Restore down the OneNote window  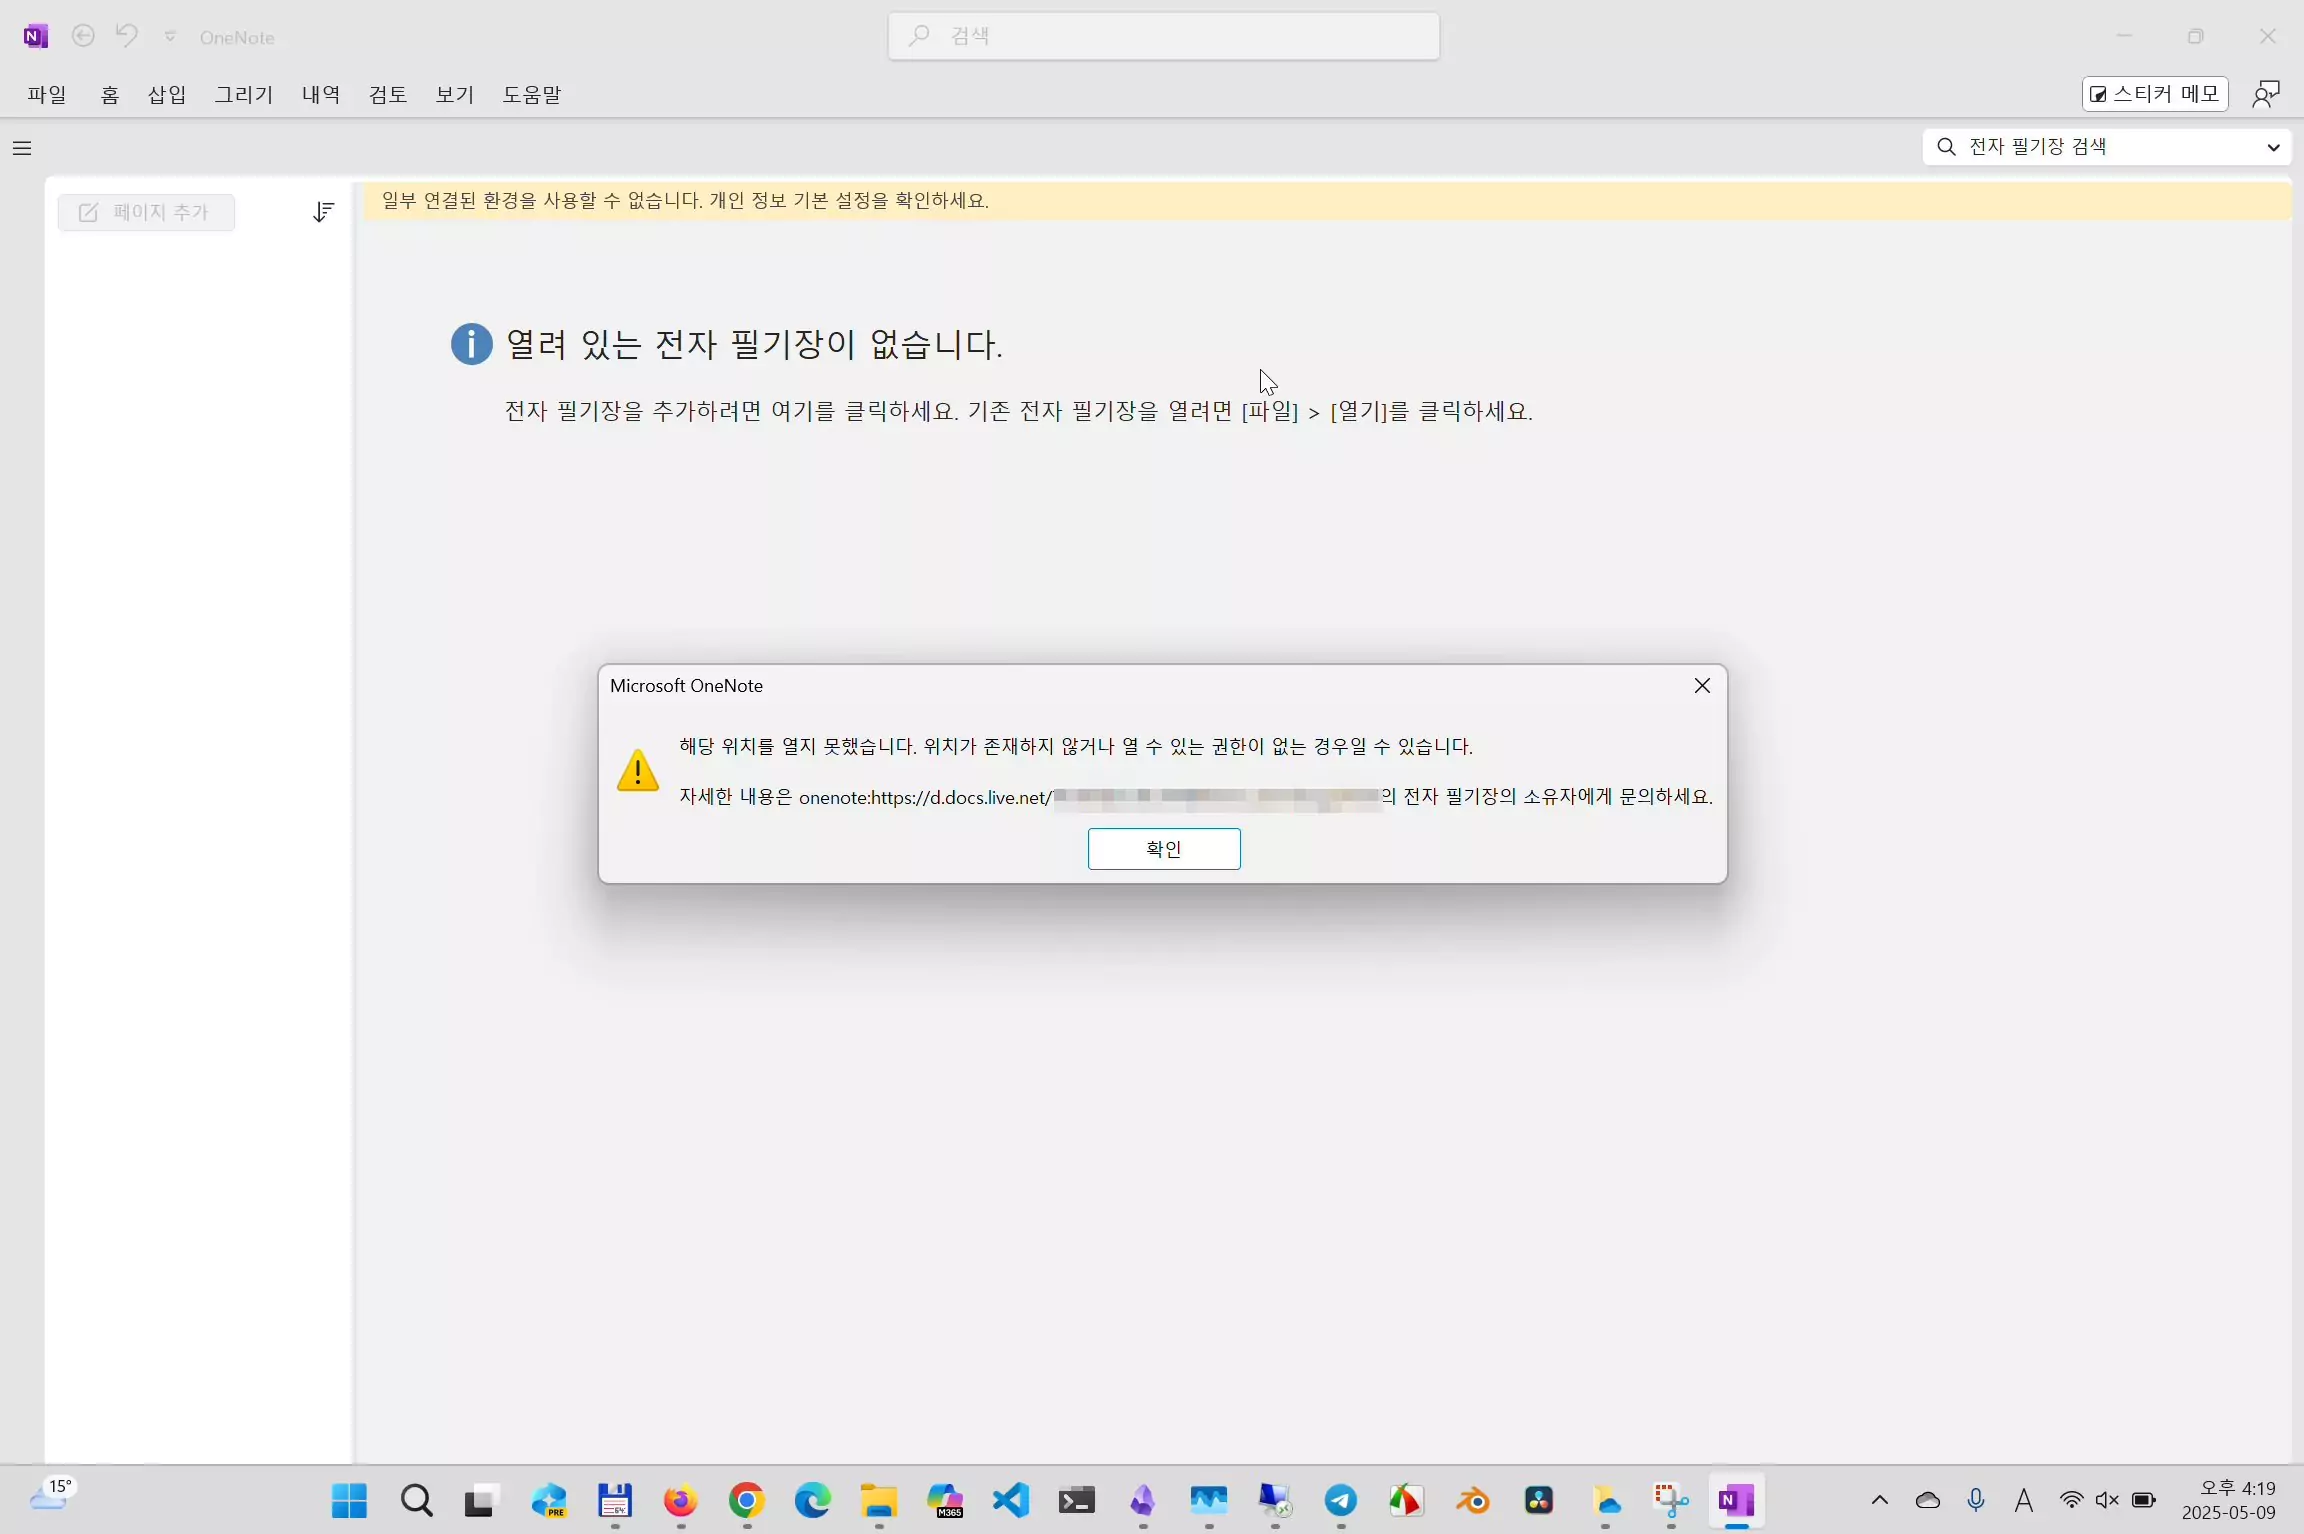tap(2196, 36)
